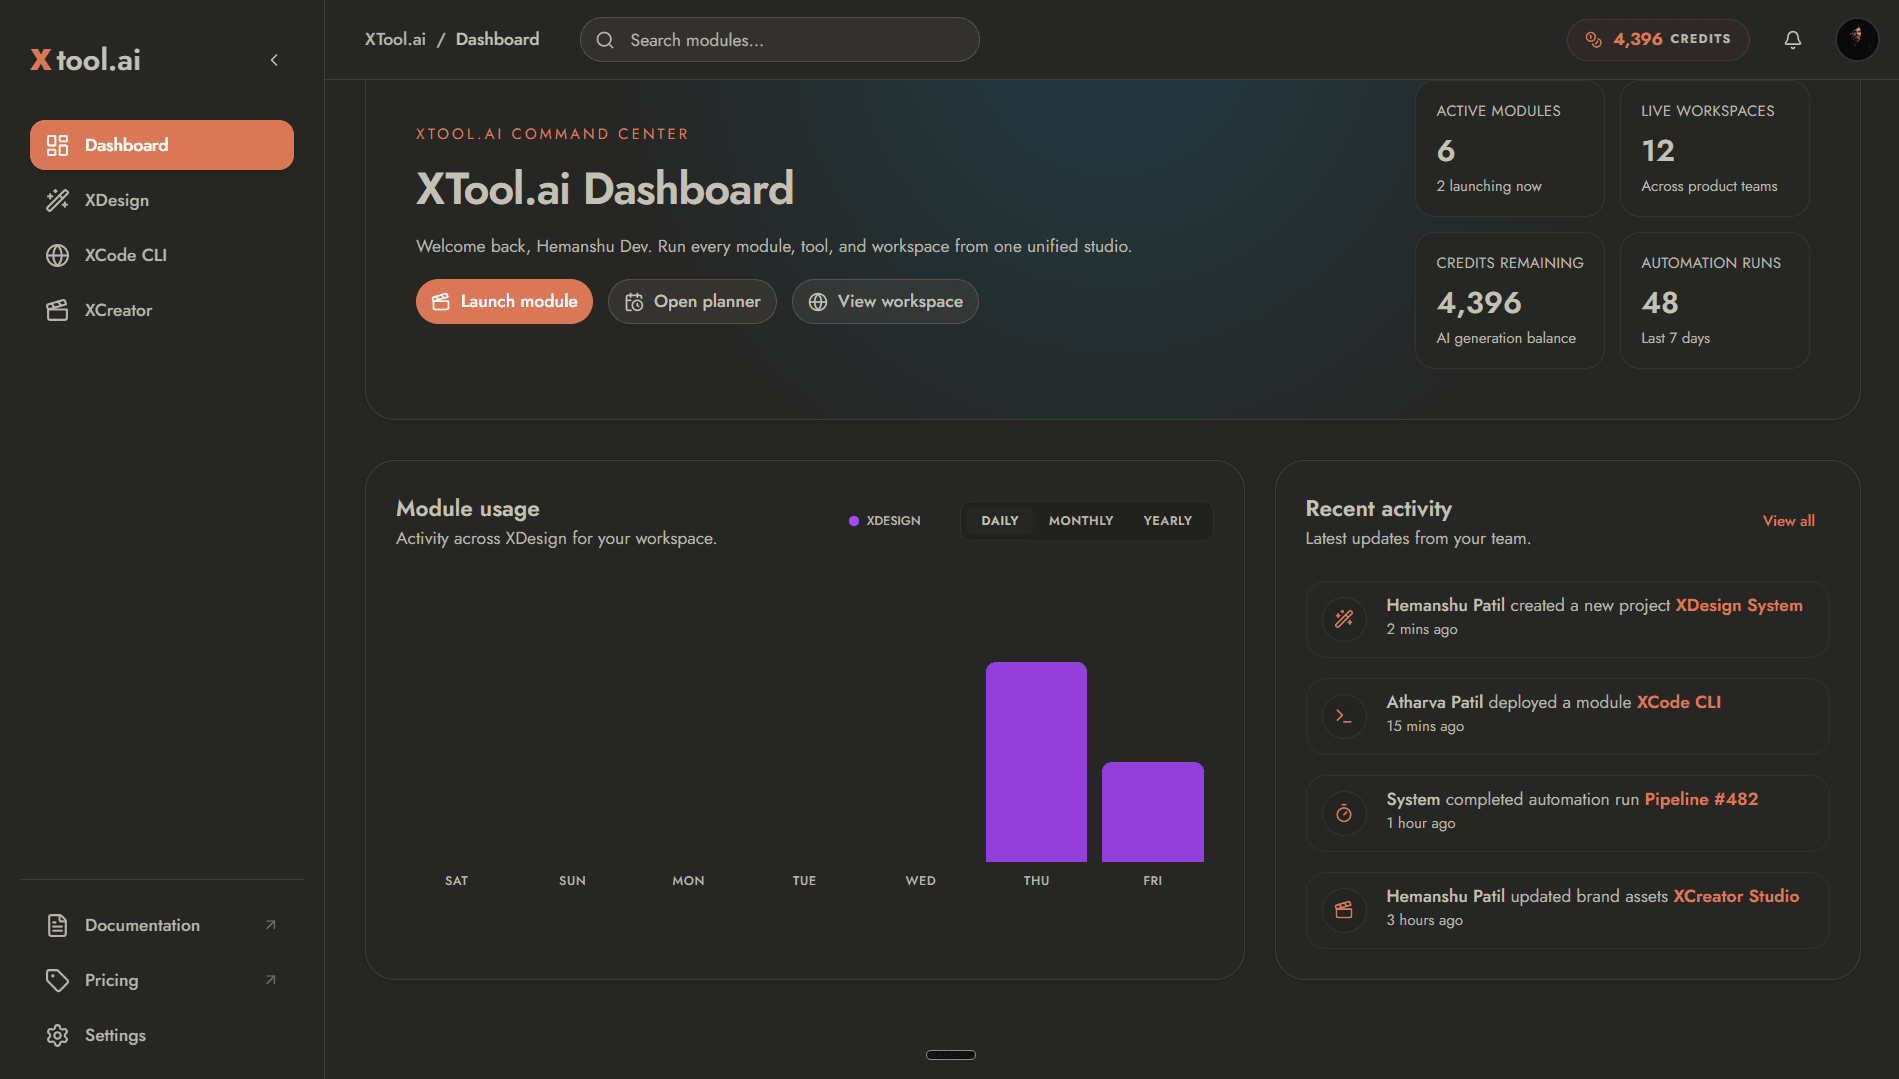The height and width of the screenshot is (1079, 1899).
Task: Click the XCreator clapperboard icon
Action: pyautogui.click(x=58, y=310)
